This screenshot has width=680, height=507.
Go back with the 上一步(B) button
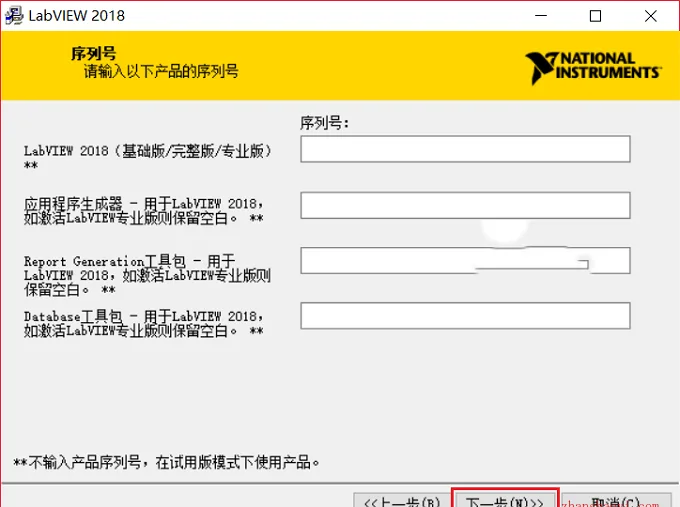pyautogui.click(x=402, y=500)
